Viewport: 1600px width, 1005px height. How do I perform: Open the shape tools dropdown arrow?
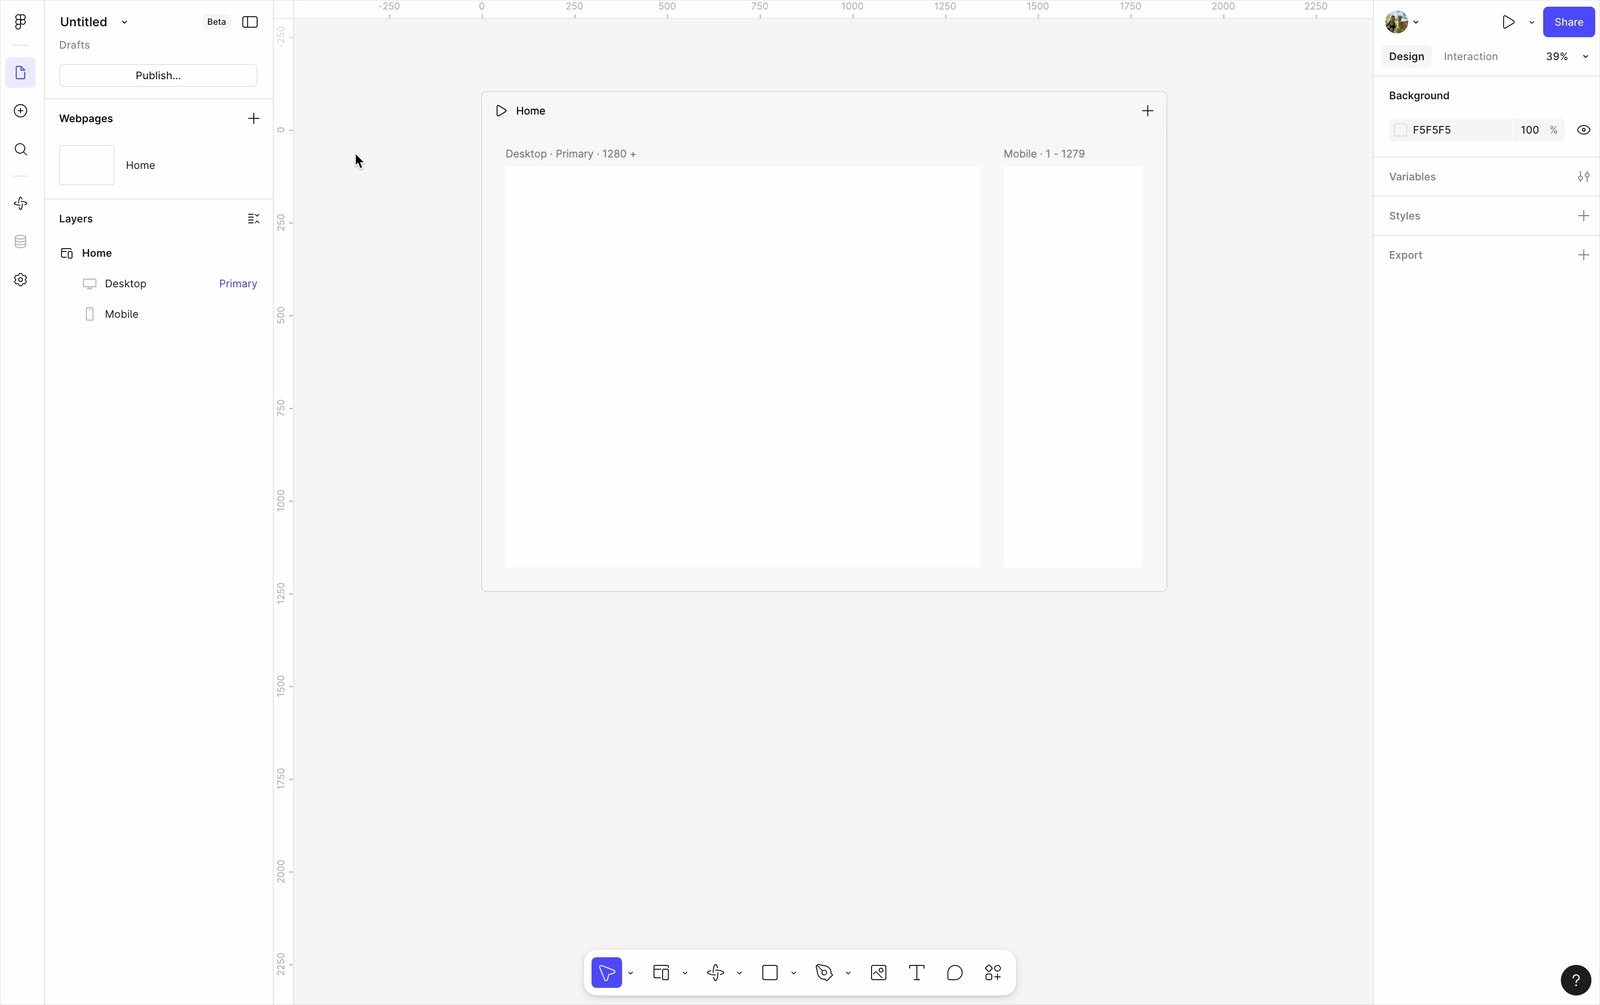(793, 974)
